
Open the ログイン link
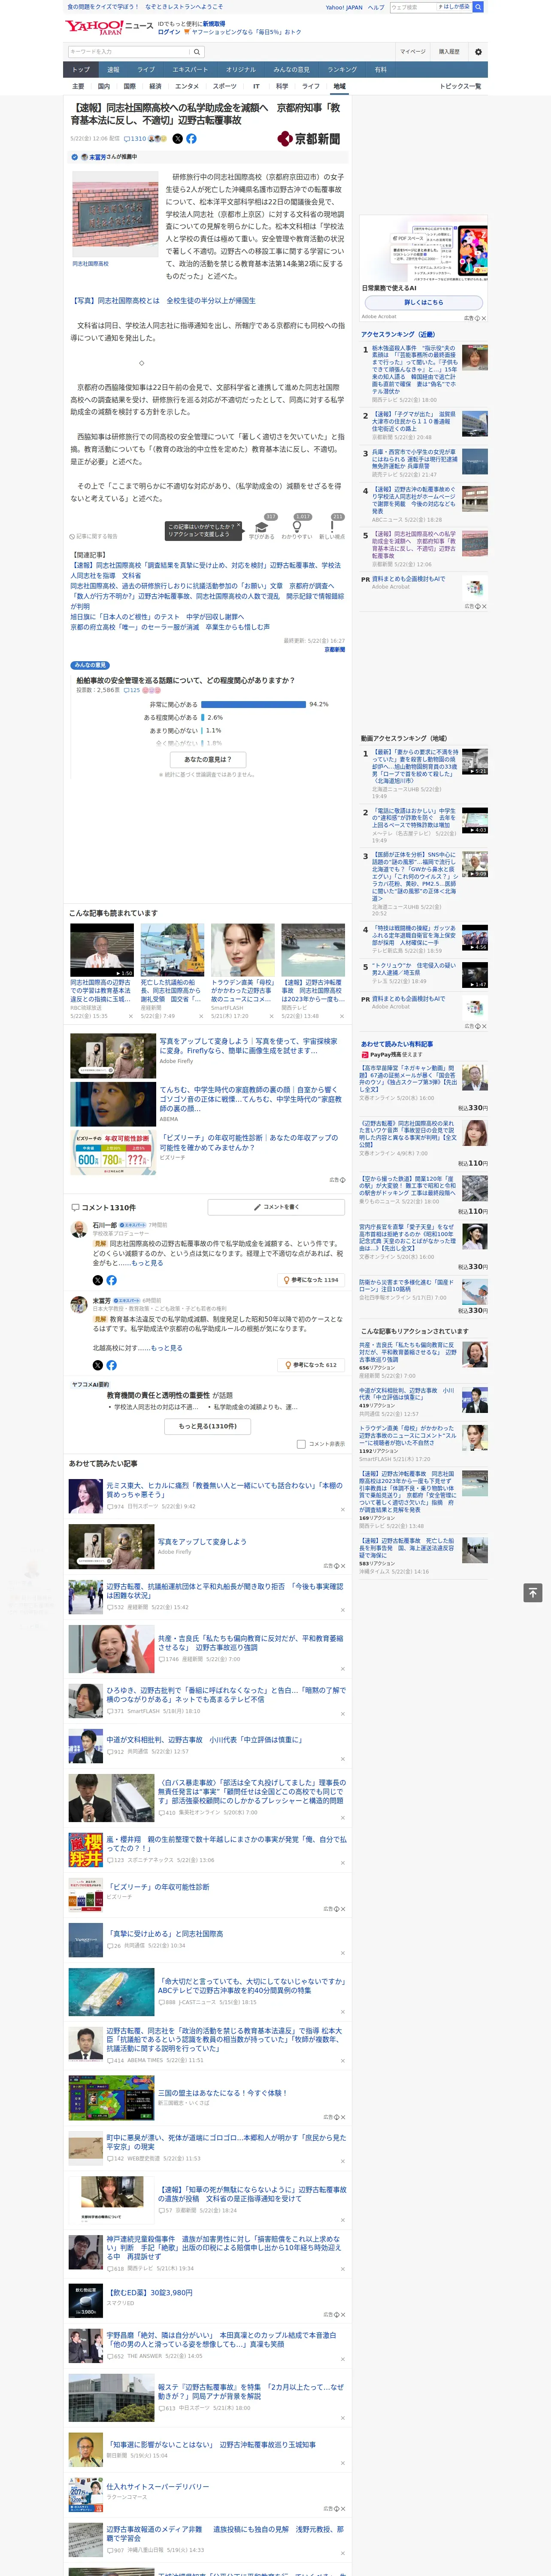point(169,32)
